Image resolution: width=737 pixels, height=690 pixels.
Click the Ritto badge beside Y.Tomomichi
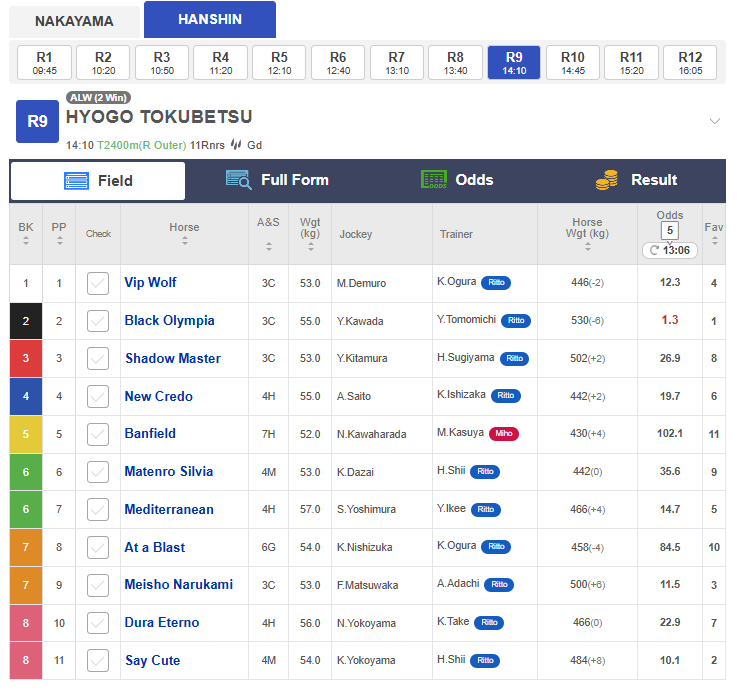[516, 321]
